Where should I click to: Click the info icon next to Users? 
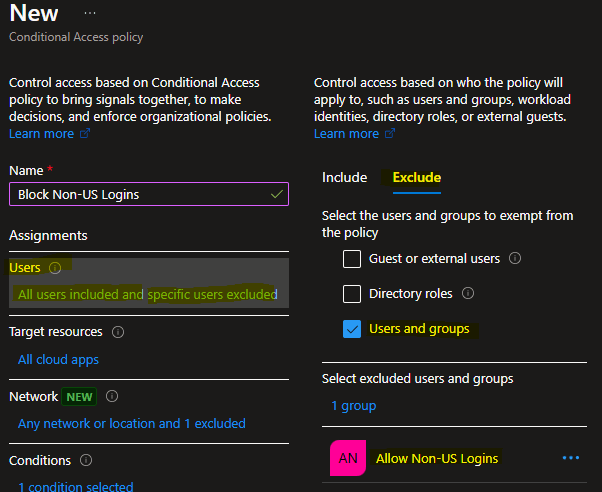(x=55, y=268)
